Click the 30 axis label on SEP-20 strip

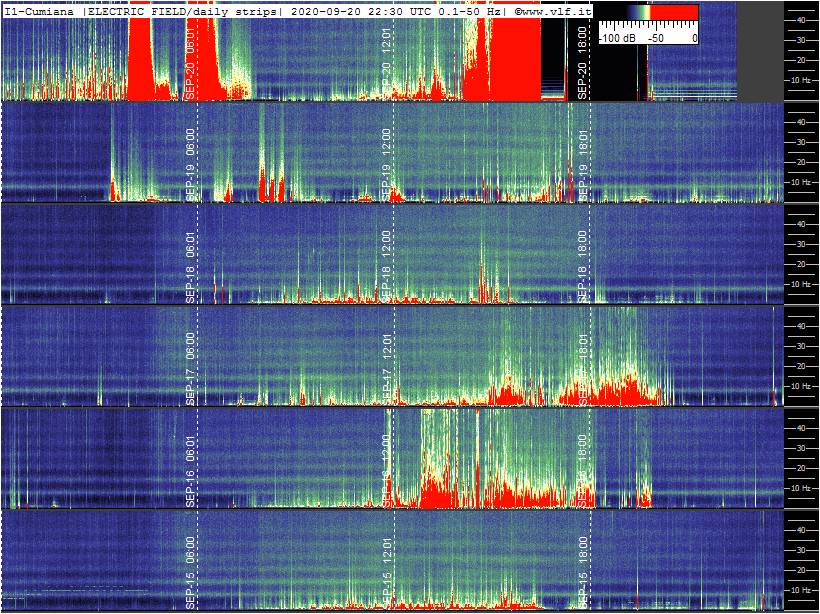800,40
